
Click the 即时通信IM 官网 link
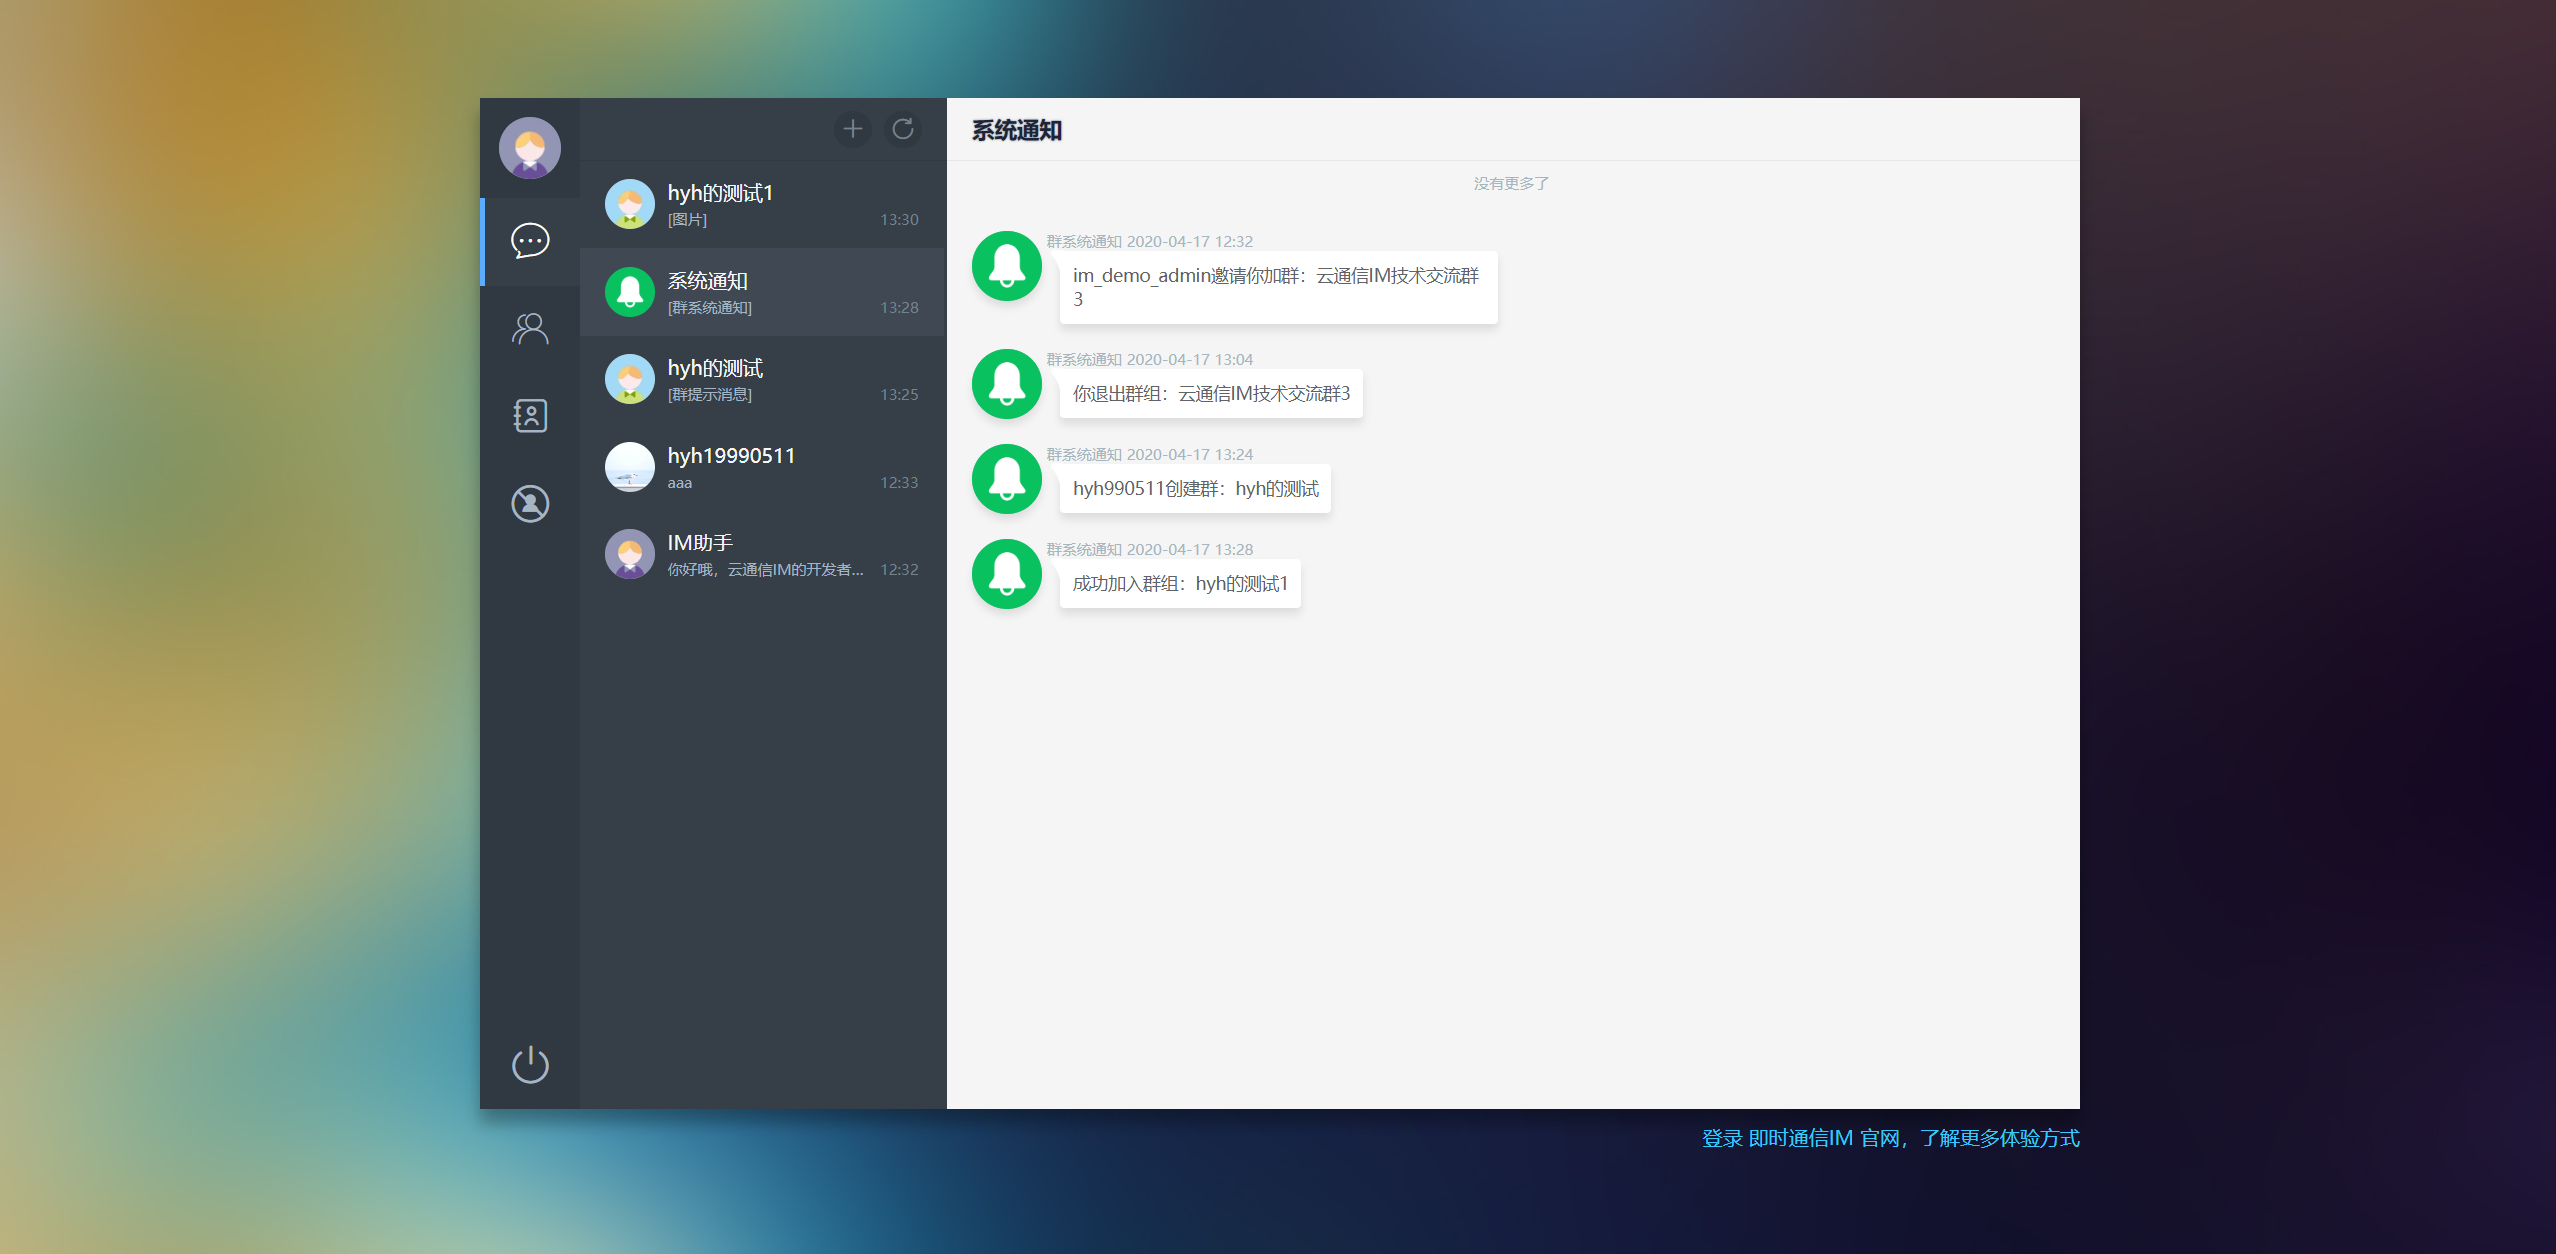point(1823,1138)
